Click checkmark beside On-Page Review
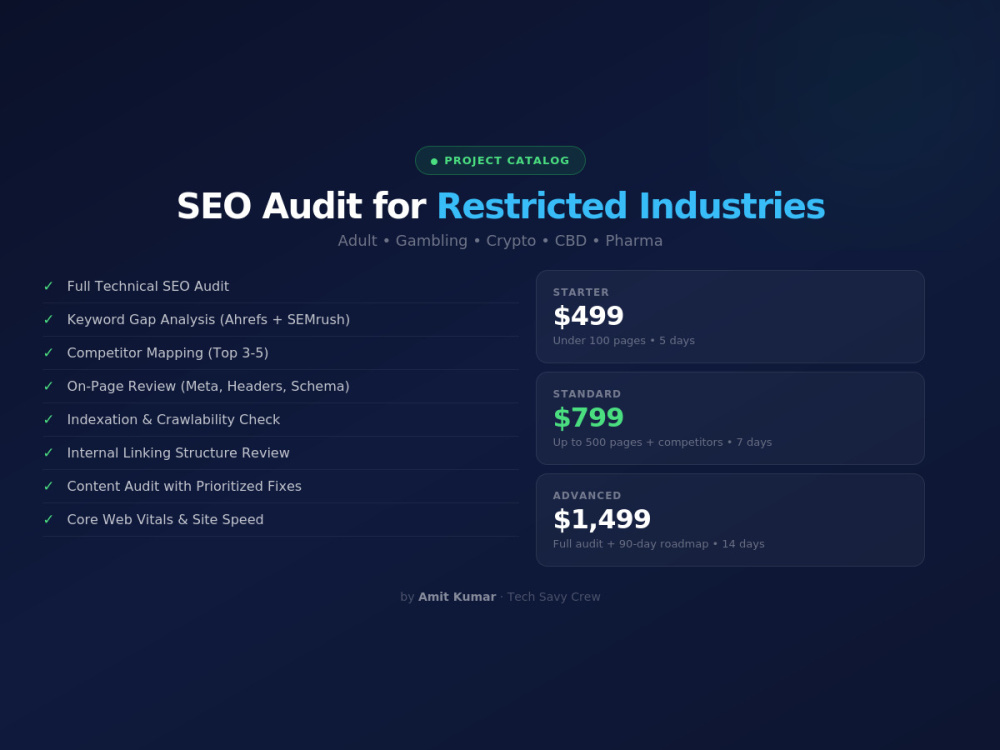This screenshot has width=1000, height=750. tap(48, 386)
